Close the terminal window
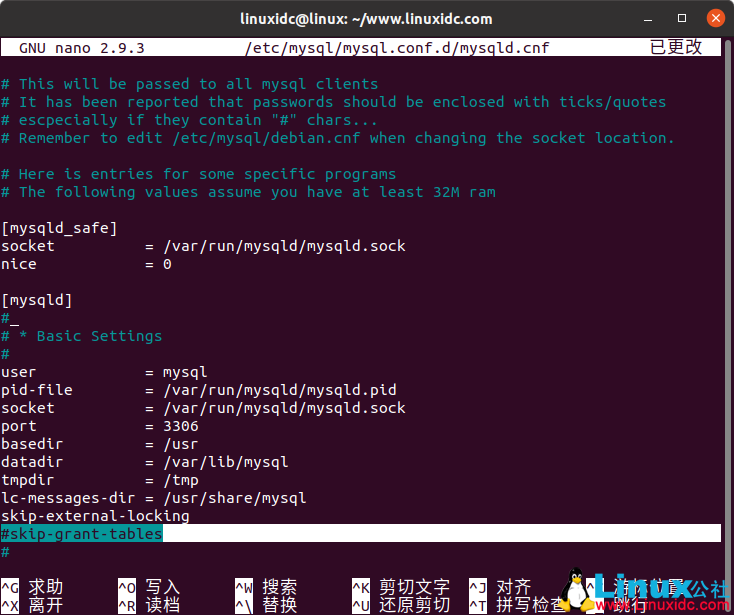The height and width of the screenshot is (615, 734). [x=715, y=18]
